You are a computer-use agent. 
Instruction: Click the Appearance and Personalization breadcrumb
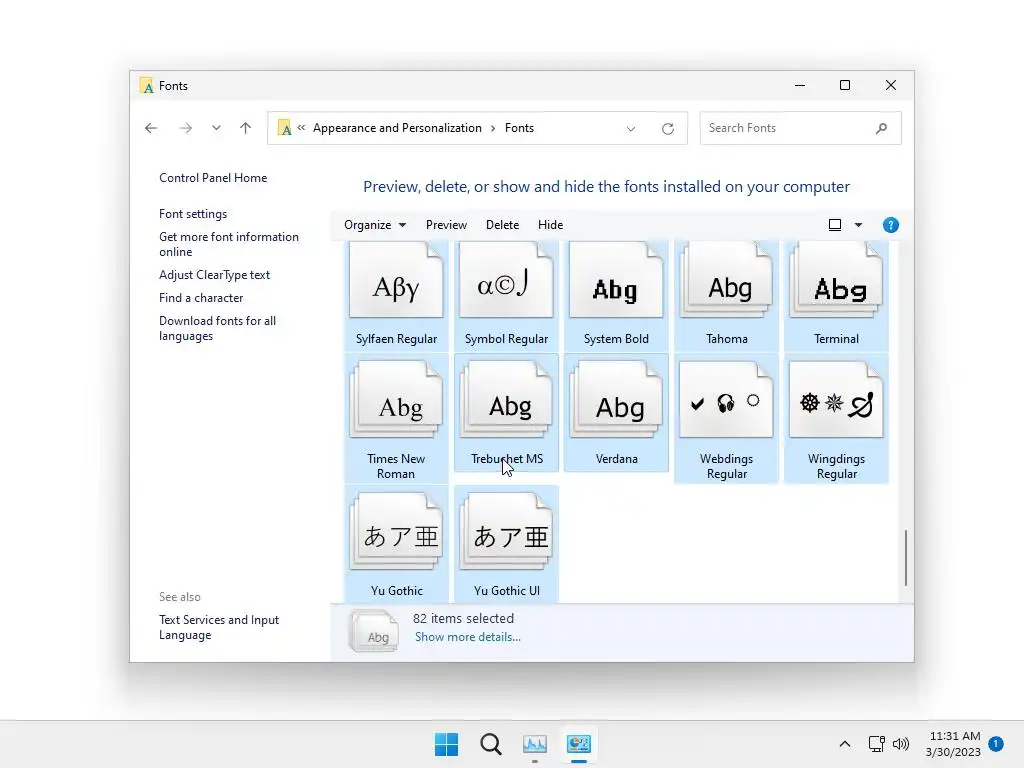(397, 128)
